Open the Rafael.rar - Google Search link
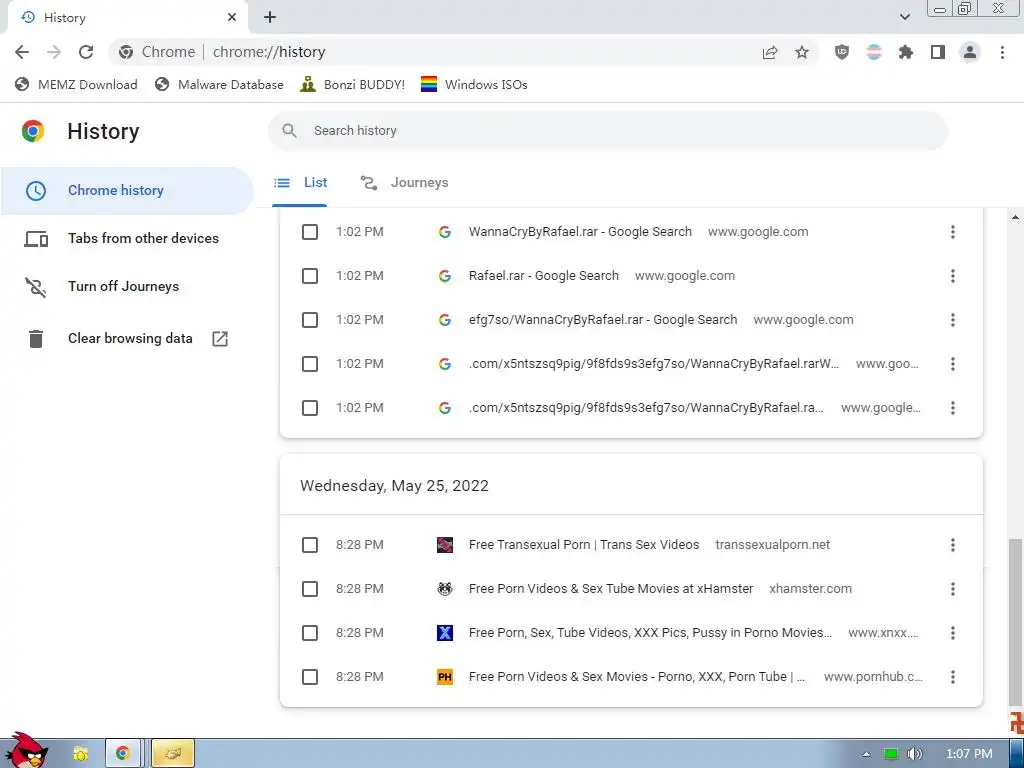The height and width of the screenshot is (768, 1024). click(543, 276)
